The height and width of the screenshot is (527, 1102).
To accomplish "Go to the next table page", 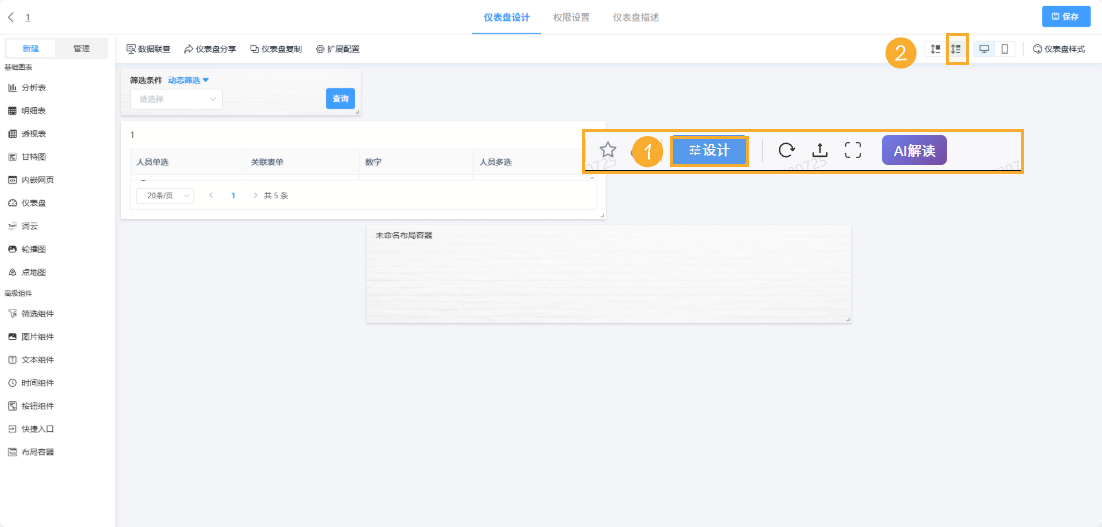I will click(x=255, y=196).
